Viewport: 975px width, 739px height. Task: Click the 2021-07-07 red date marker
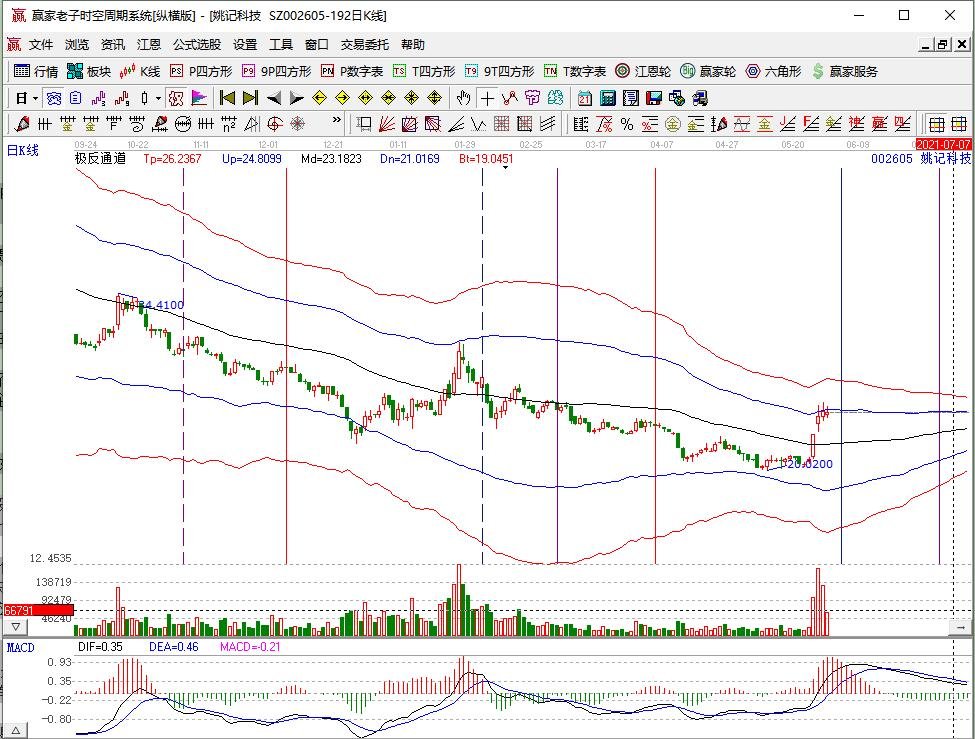[943, 144]
